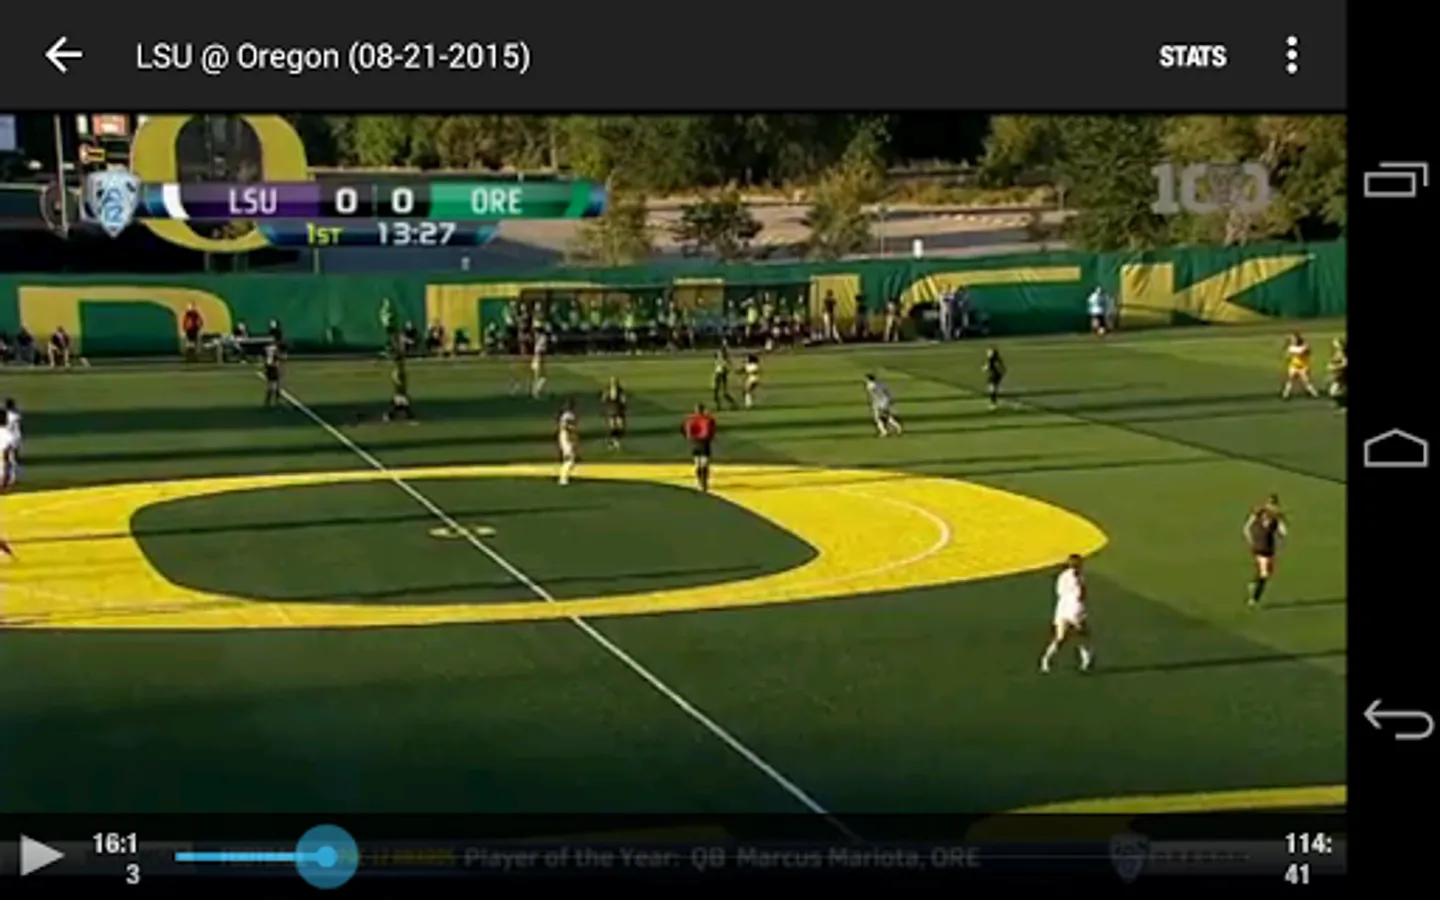This screenshot has height=900, width=1440.
Task: Click the Pac-12 logo on scoreboard
Action: point(111,202)
